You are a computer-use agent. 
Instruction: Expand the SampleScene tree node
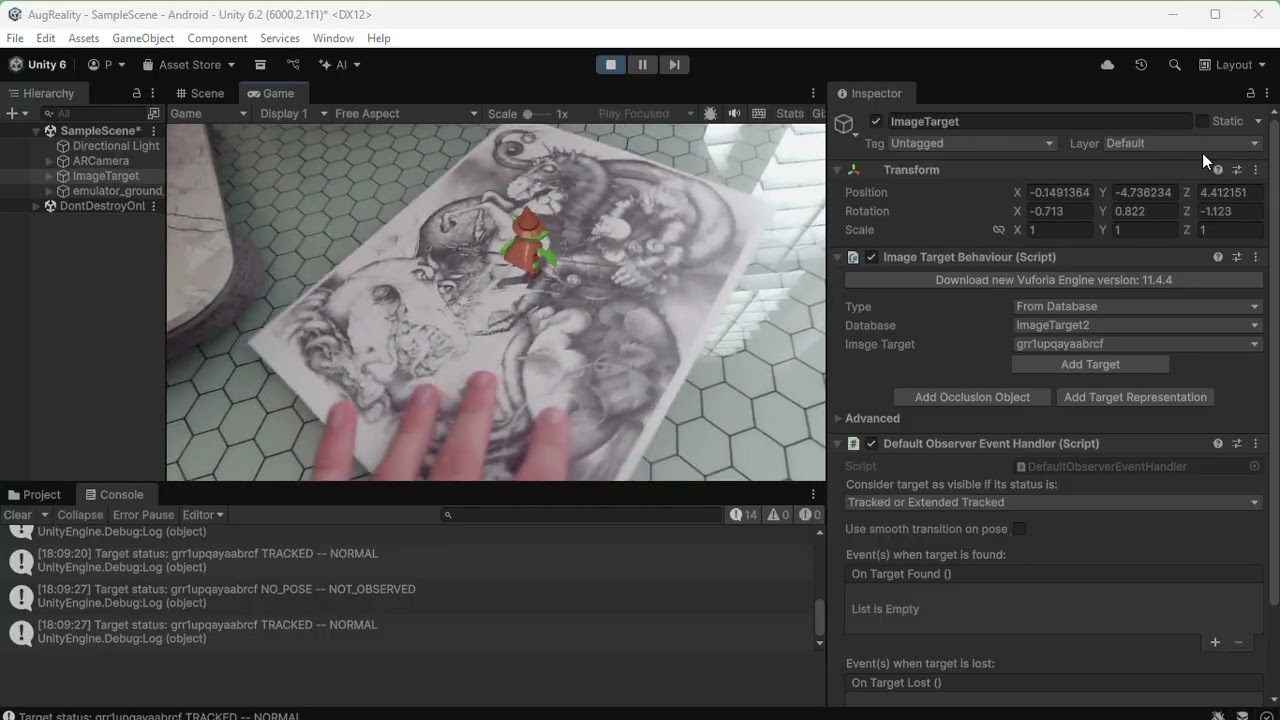[x=36, y=131]
